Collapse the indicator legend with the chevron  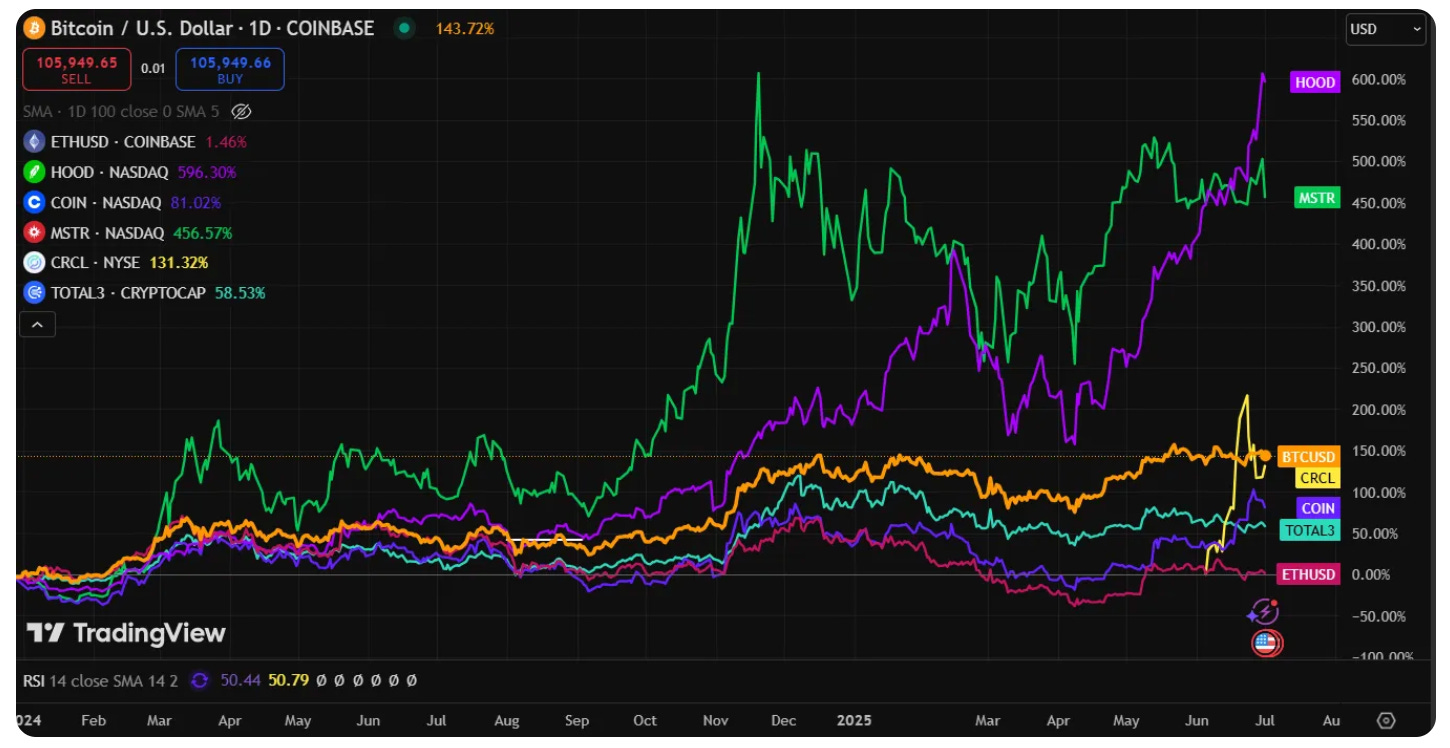39,324
